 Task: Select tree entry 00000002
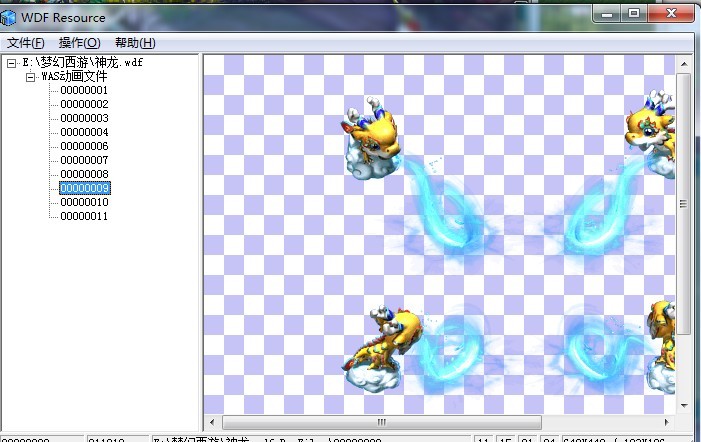(x=84, y=104)
